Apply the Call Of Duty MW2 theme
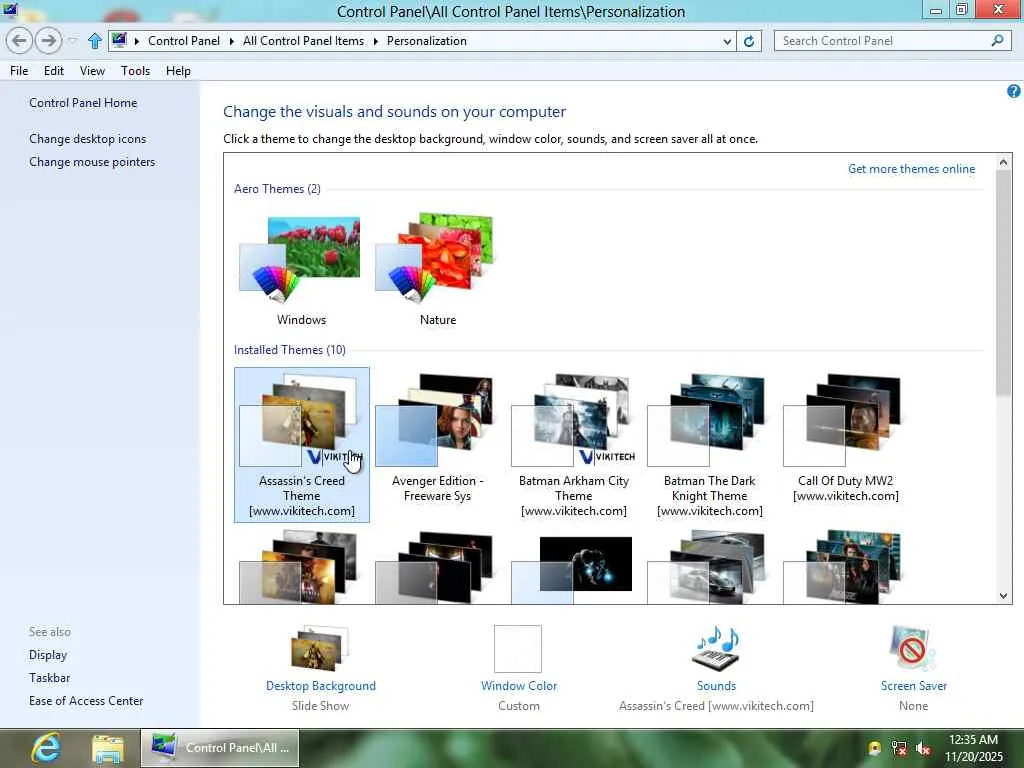This screenshot has width=1024, height=768. point(846,438)
